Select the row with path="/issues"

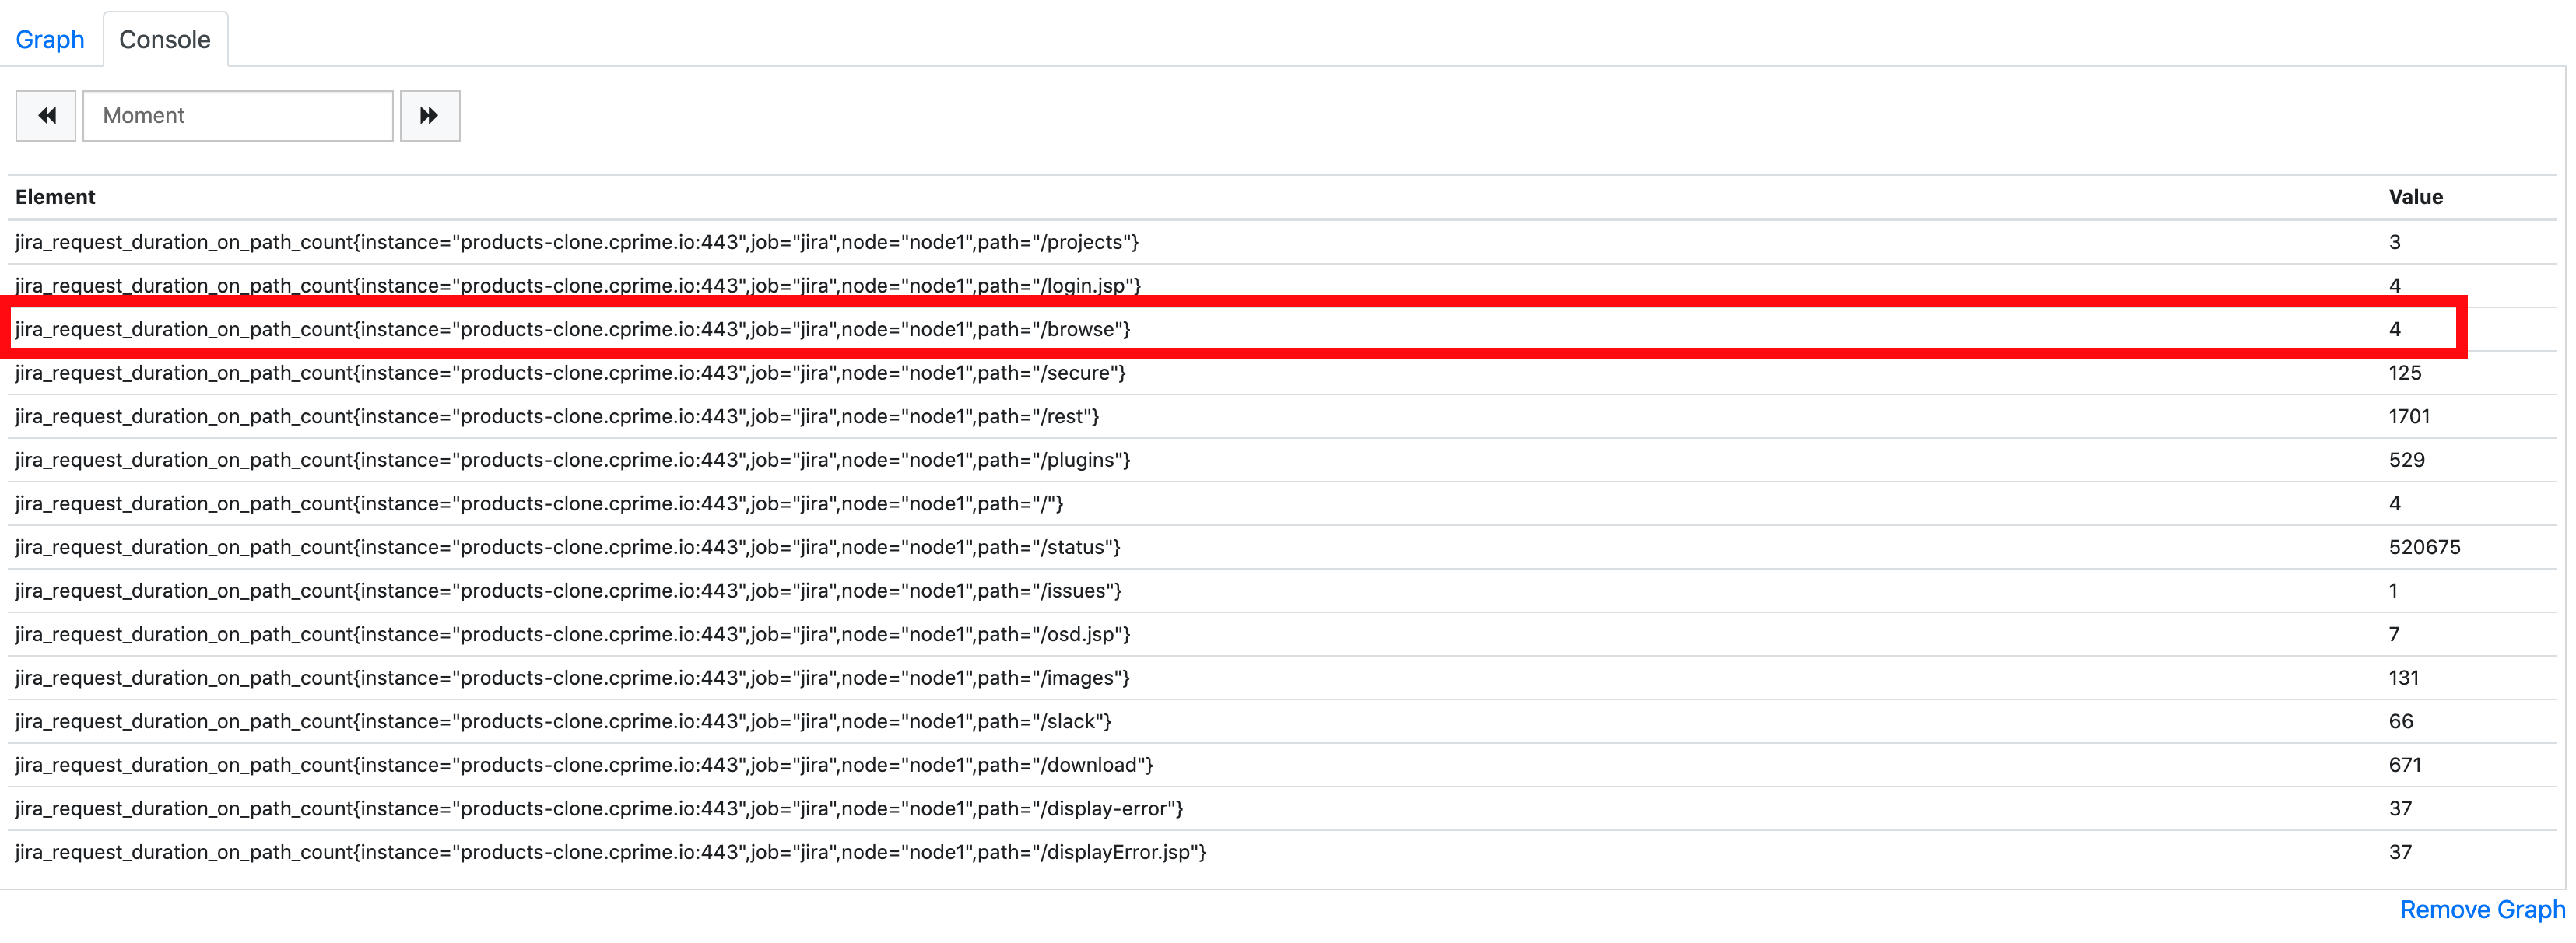[1282, 591]
